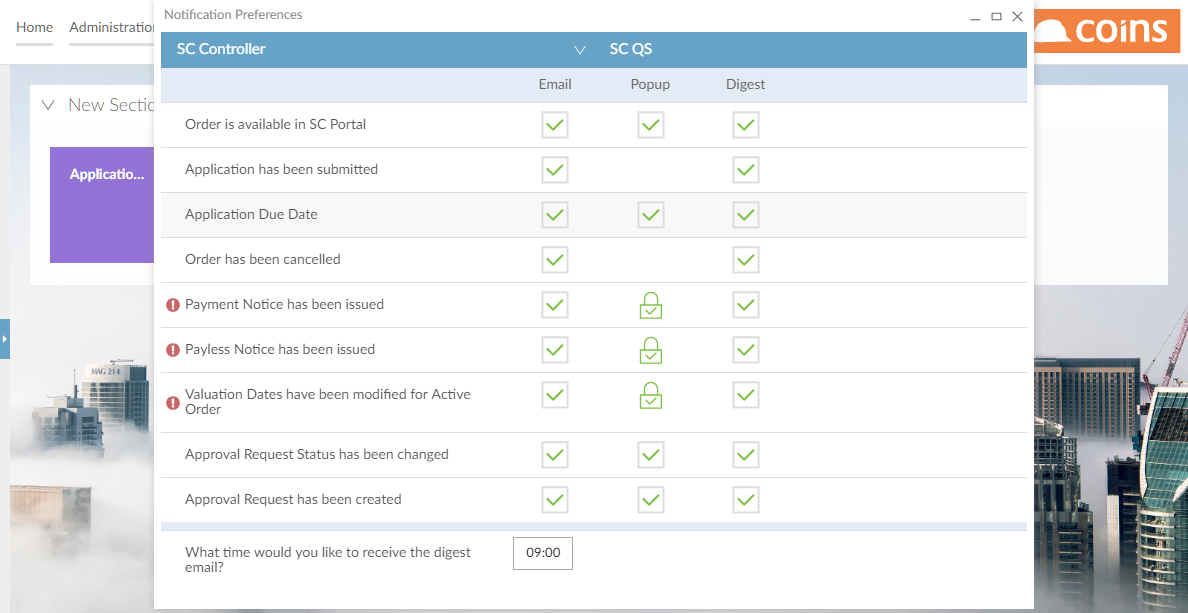This screenshot has width=1188, height=613.
Task: Click the red alert icon beside Valuation Dates
Action: coord(173,402)
